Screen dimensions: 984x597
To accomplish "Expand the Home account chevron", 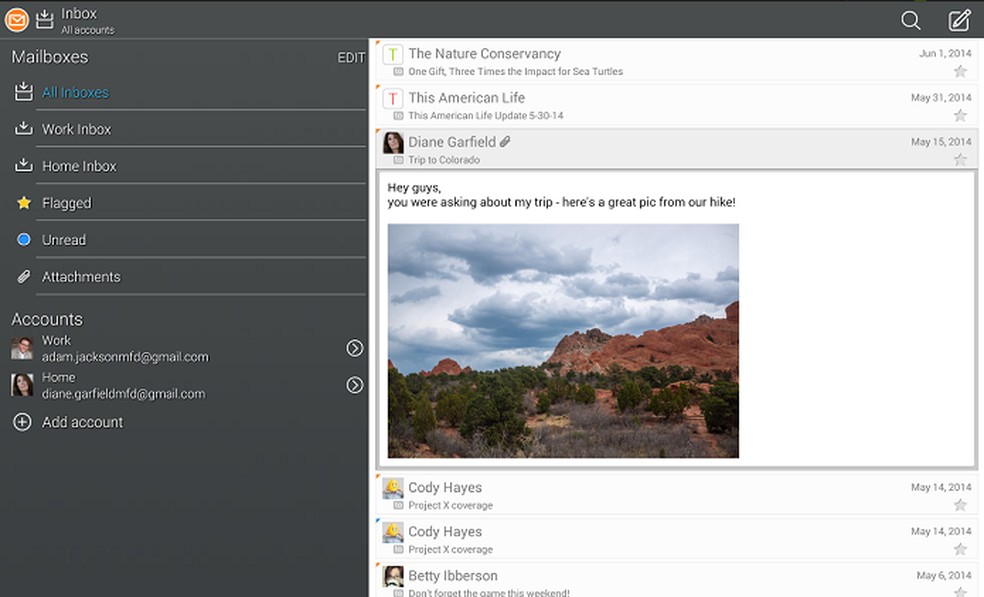I will pyautogui.click(x=355, y=385).
